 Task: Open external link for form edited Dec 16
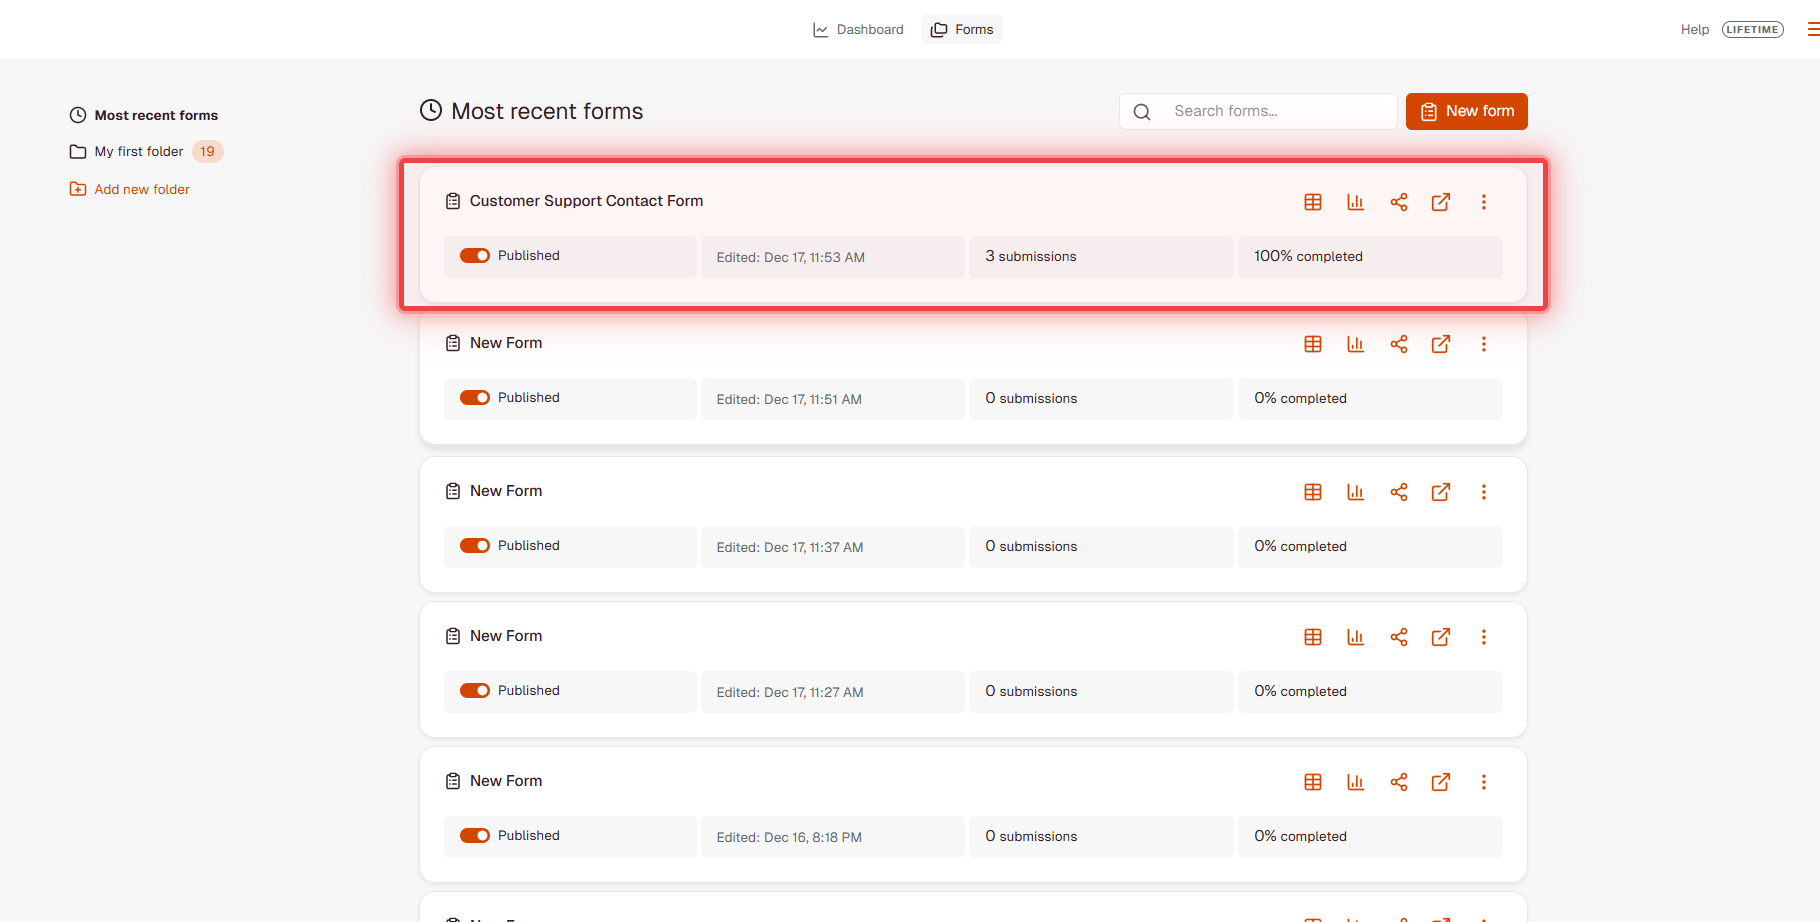[1441, 782]
